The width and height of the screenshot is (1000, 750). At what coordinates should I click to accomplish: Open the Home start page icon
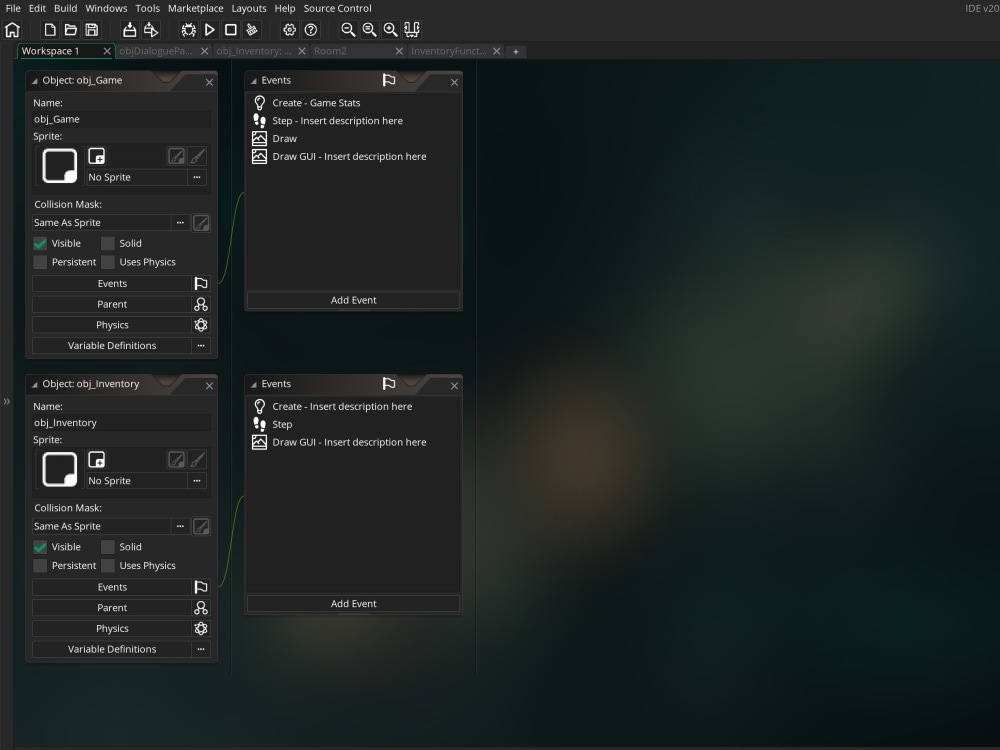coord(12,29)
